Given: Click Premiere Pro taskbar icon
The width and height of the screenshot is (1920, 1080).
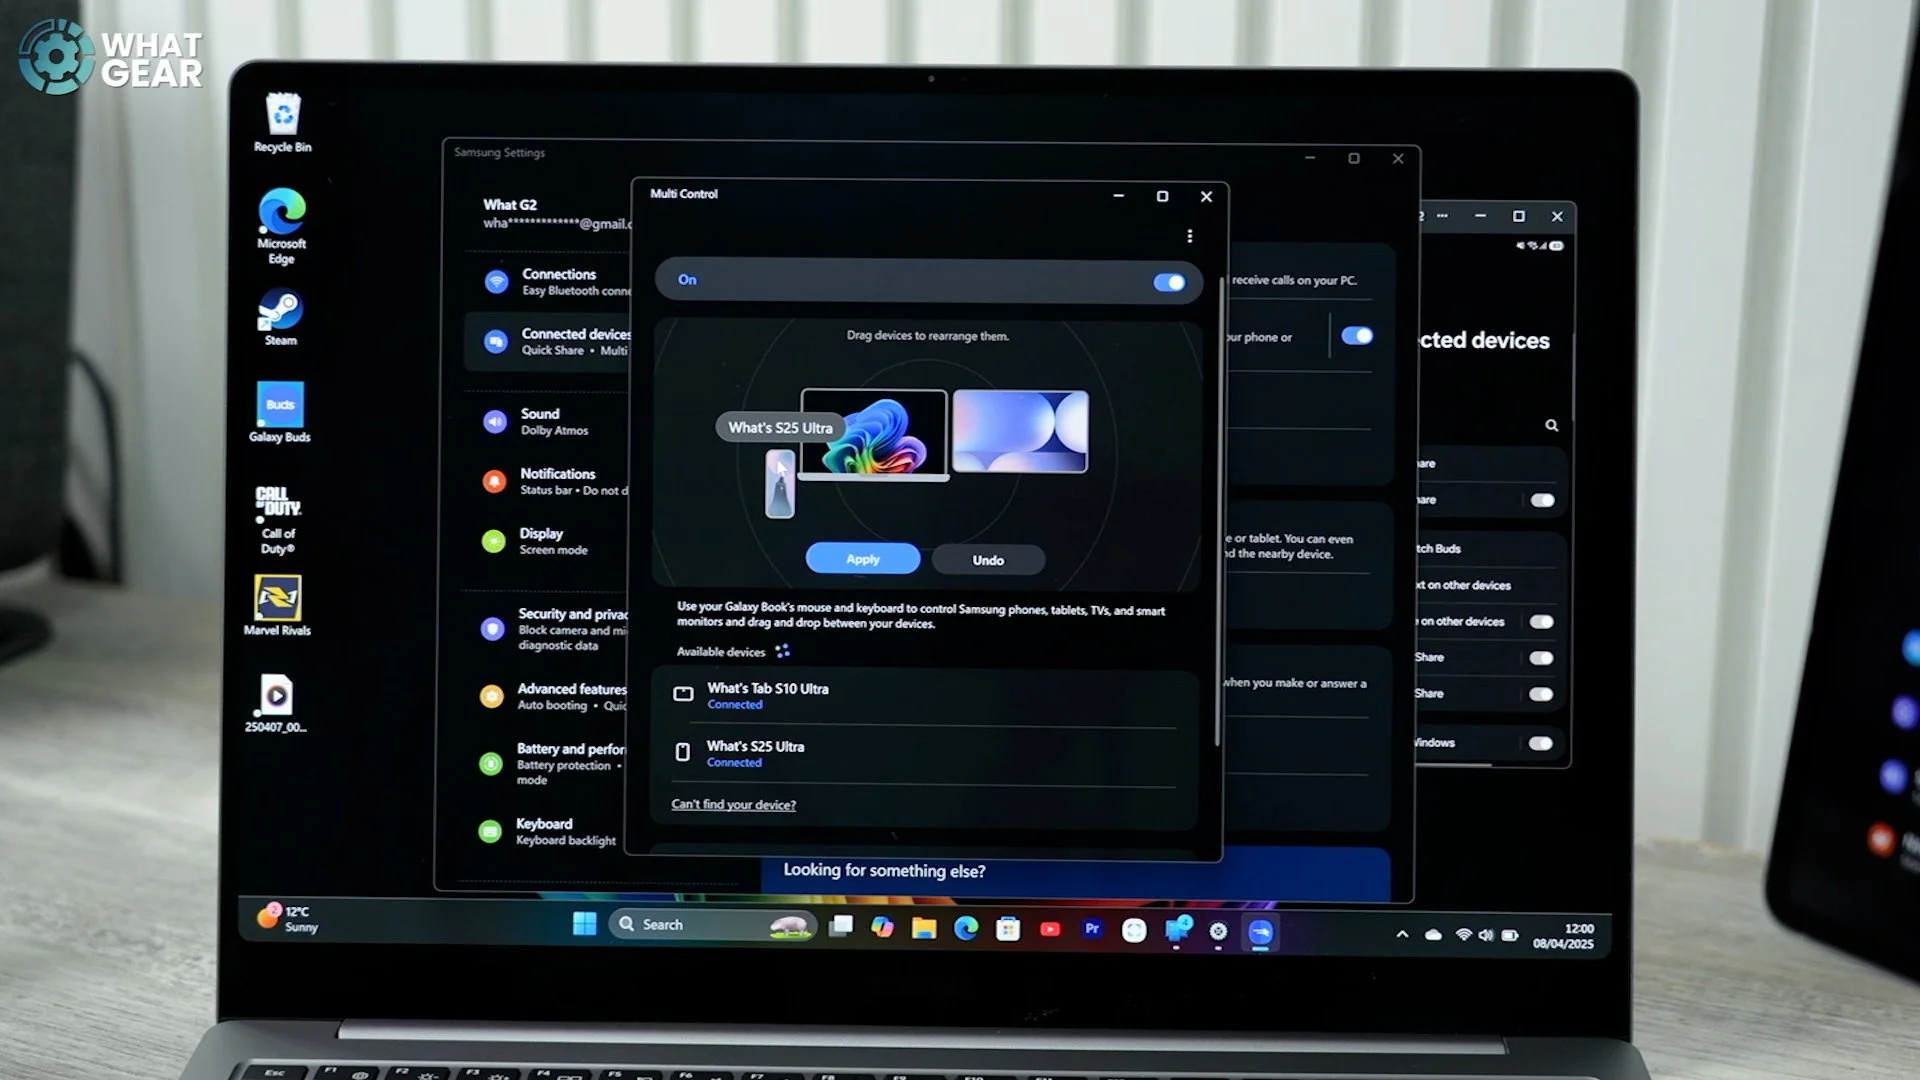Looking at the screenshot, I should [1092, 930].
